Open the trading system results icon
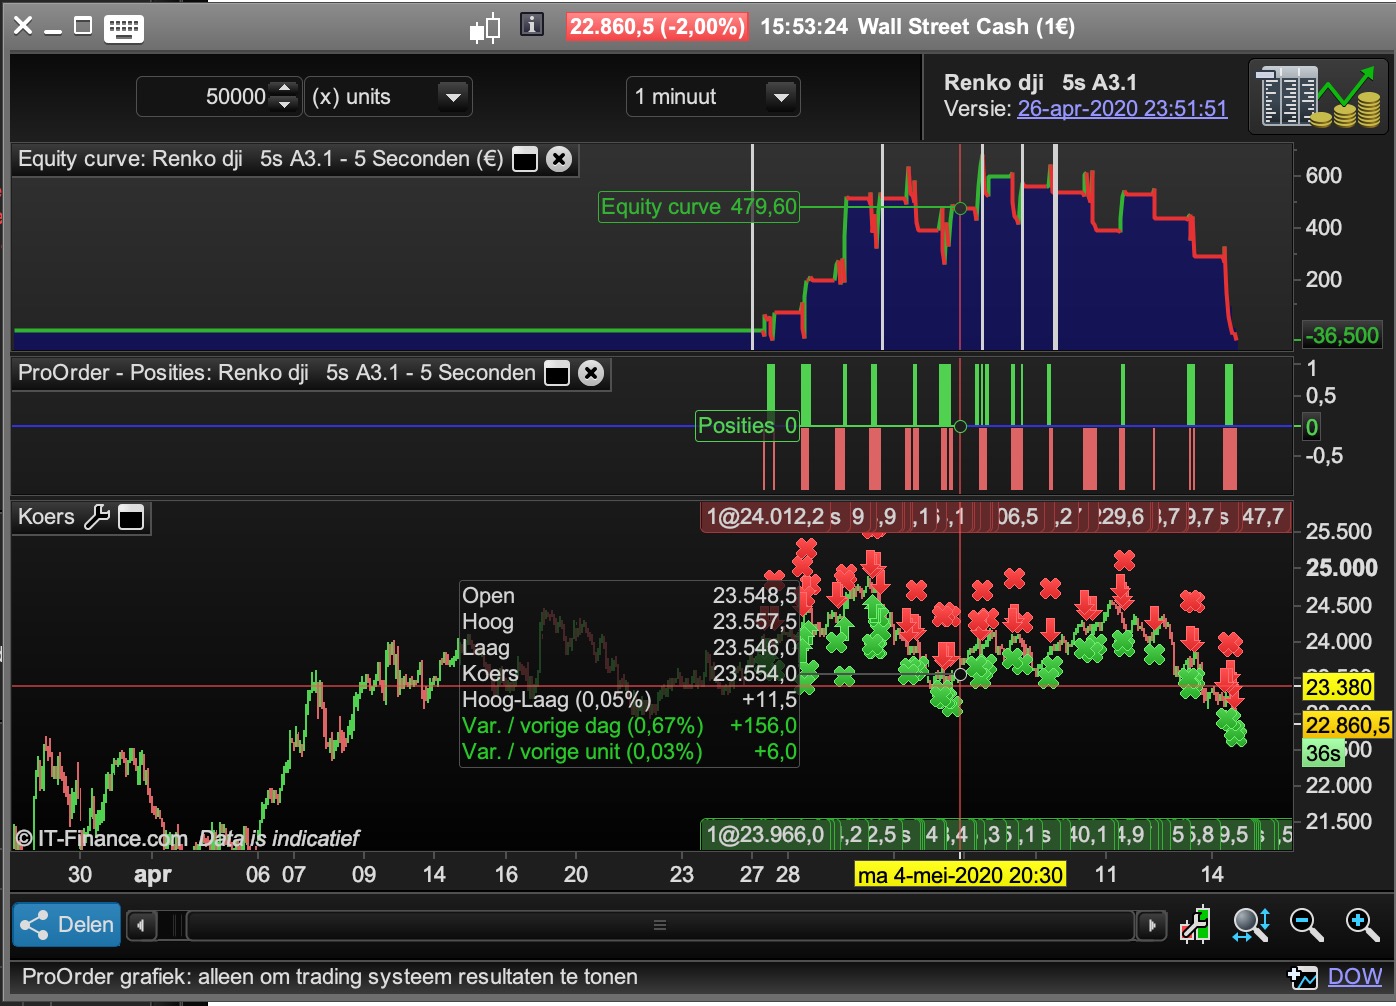The image size is (1396, 1006). coord(1318,95)
